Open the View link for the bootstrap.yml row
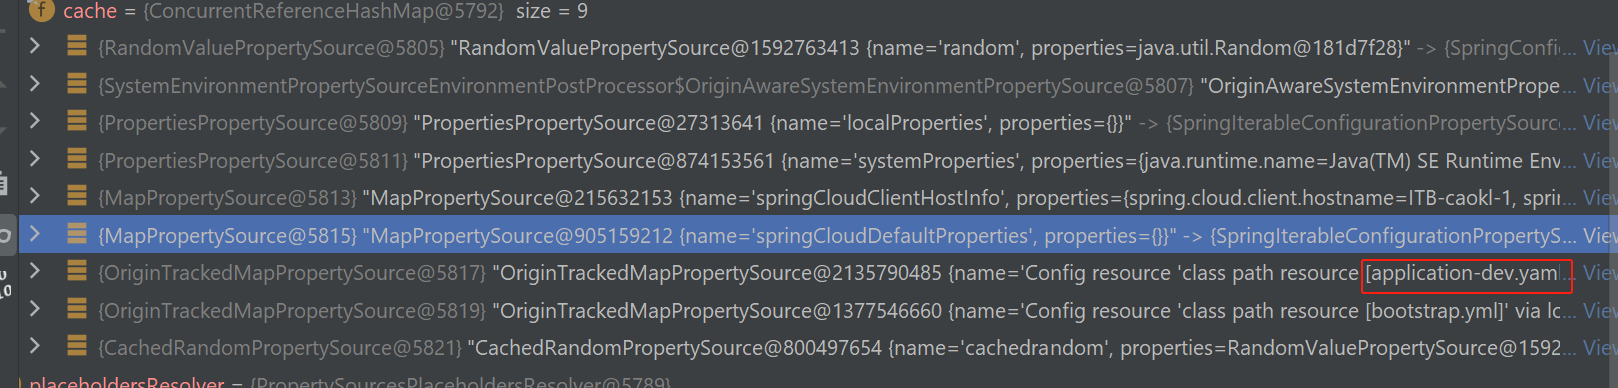Image resolution: width=1618 pixels, height=388 pixels. point(1600,311)
